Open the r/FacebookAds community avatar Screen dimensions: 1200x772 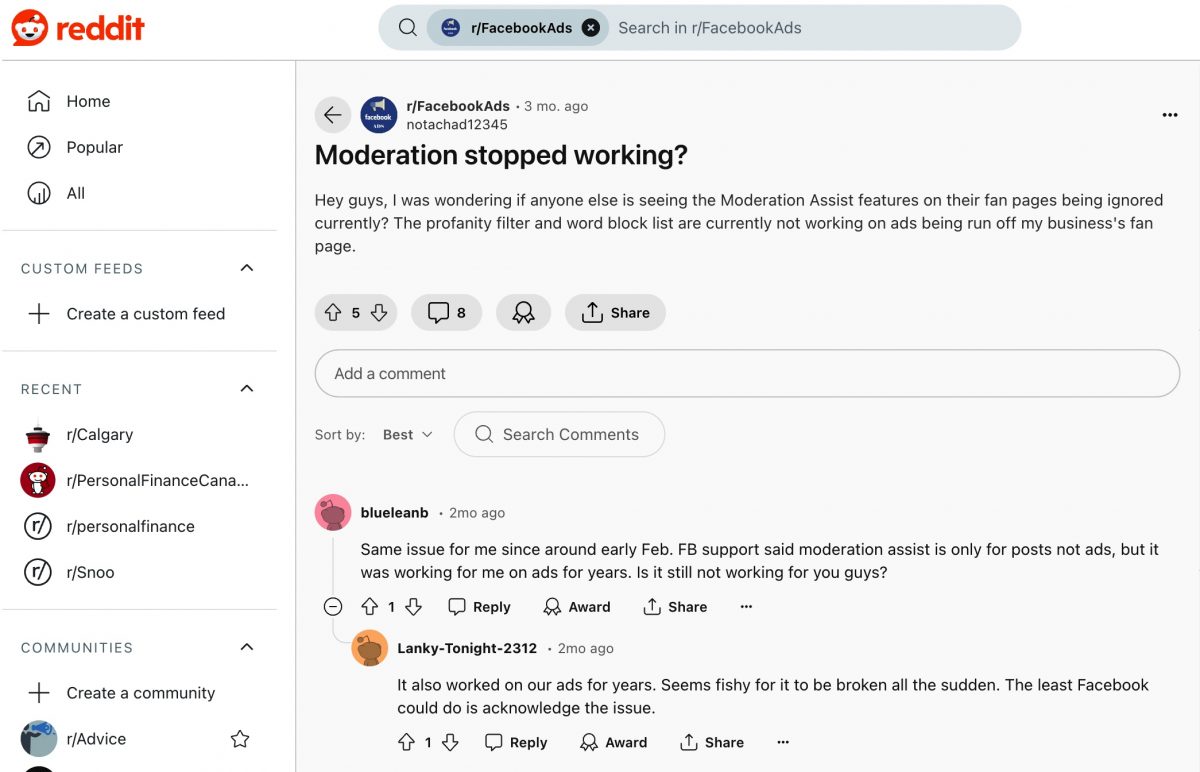coord(379,115)
